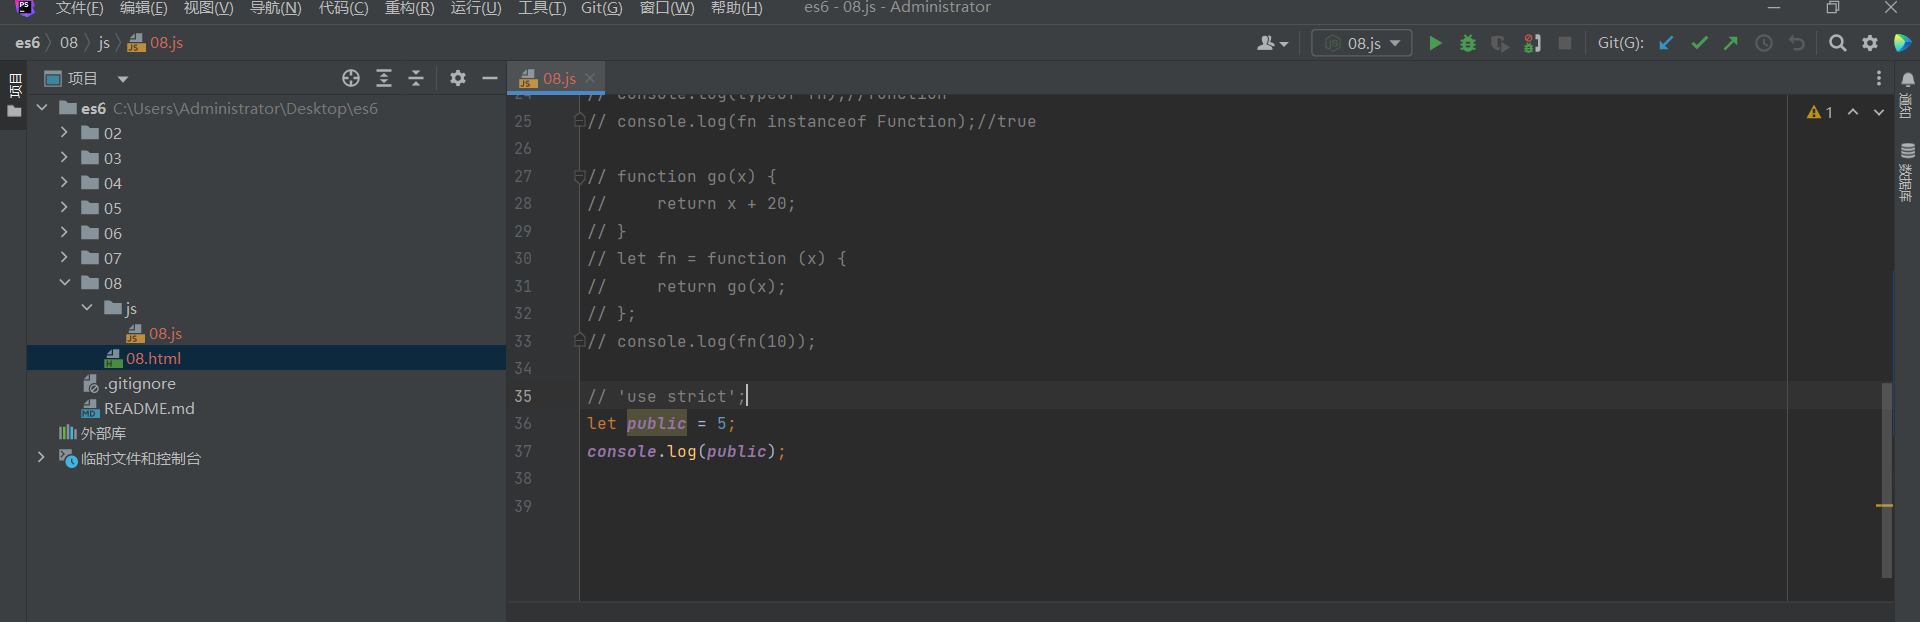Screen dimensions: 1920x622
Task: Select 08.html in project tree
Action: pos(153,358)
